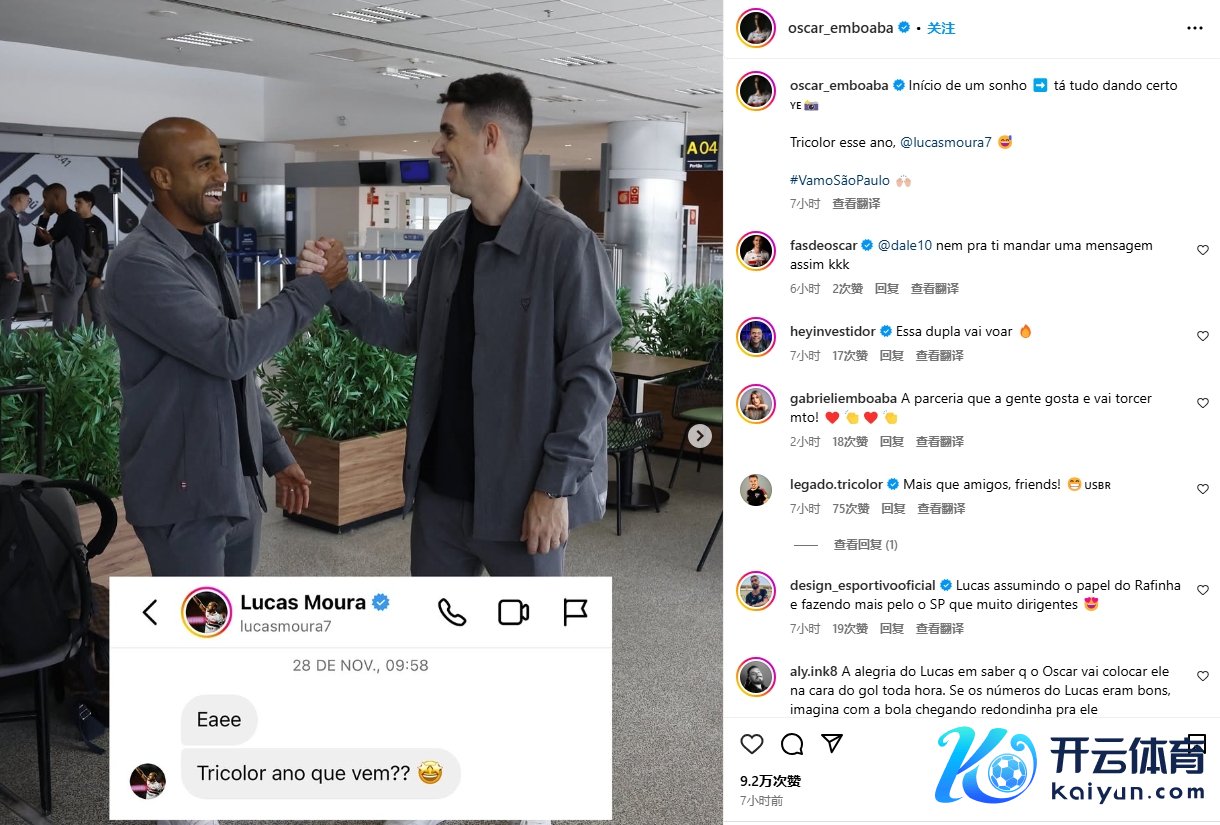Share the post via paper plane icon
1220x825 pixels.
(831, 744)
